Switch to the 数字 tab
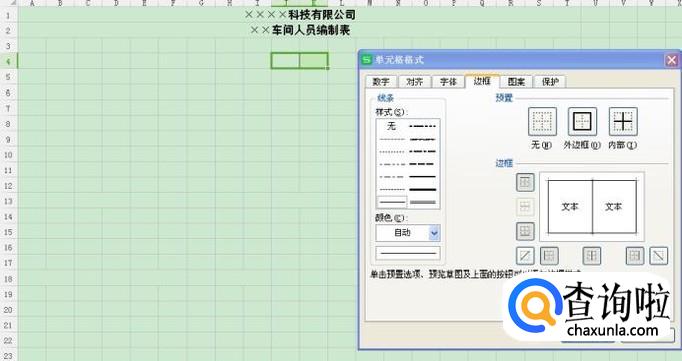 [x=381, y=82]
